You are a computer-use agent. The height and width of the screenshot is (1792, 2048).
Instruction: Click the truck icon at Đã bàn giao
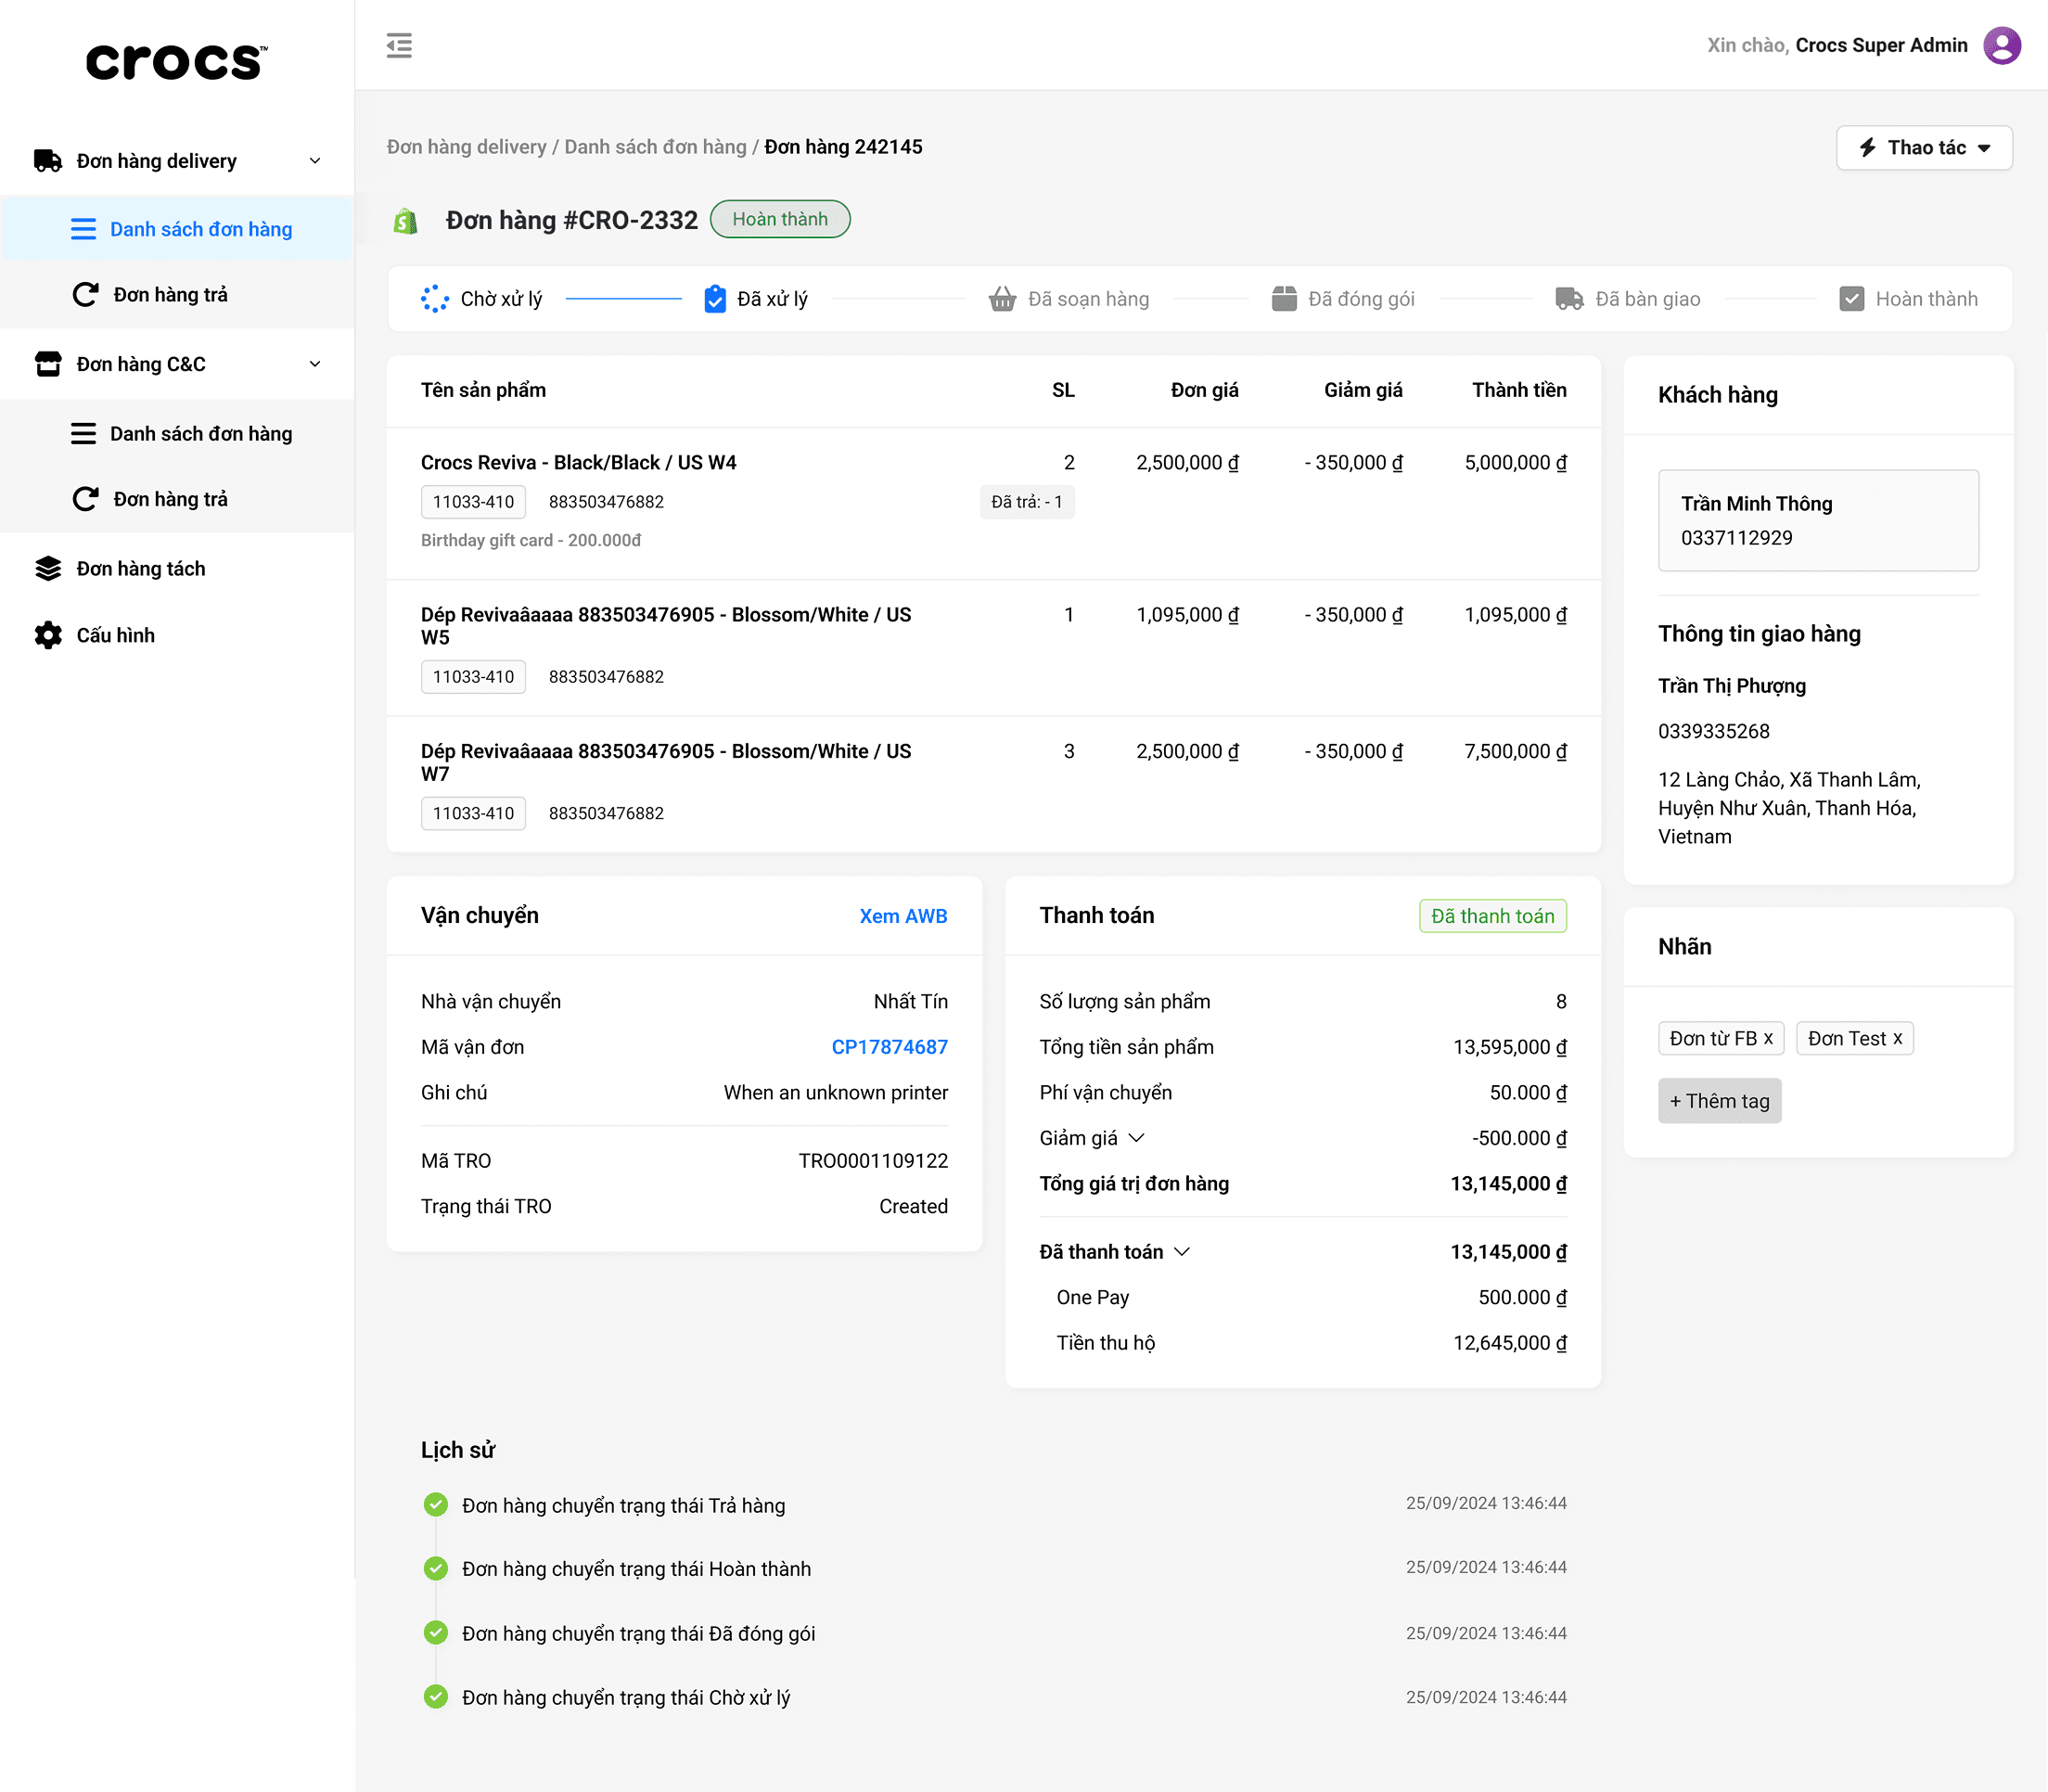[x=1569, y=299]
